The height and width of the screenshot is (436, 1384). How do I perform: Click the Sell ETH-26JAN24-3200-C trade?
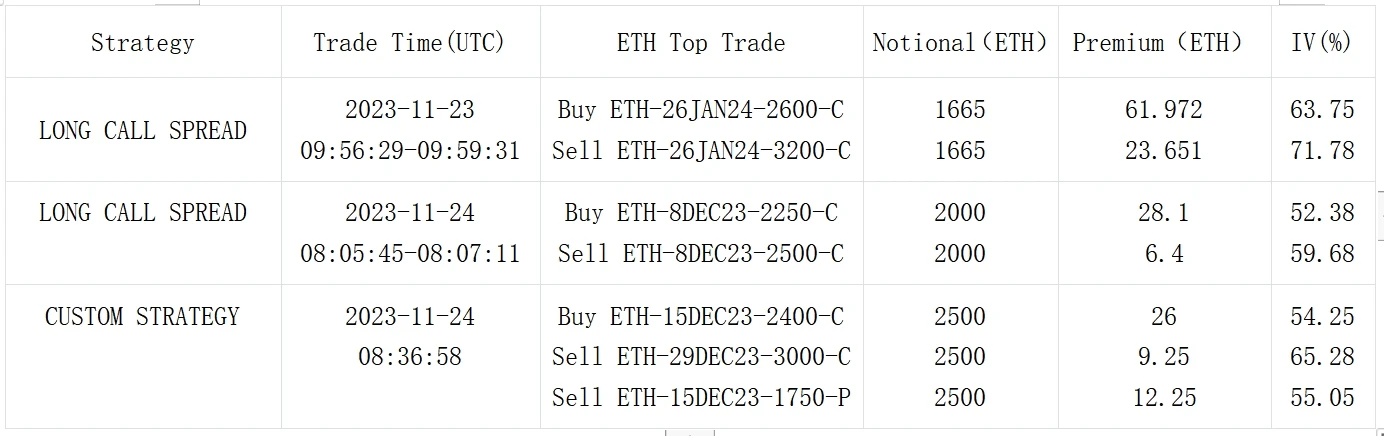coord(701,151)
